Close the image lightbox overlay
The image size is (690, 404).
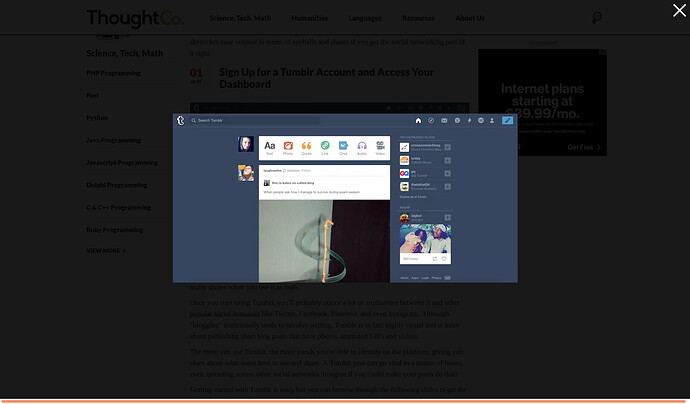pyautogui.click(x=679, y=11)
